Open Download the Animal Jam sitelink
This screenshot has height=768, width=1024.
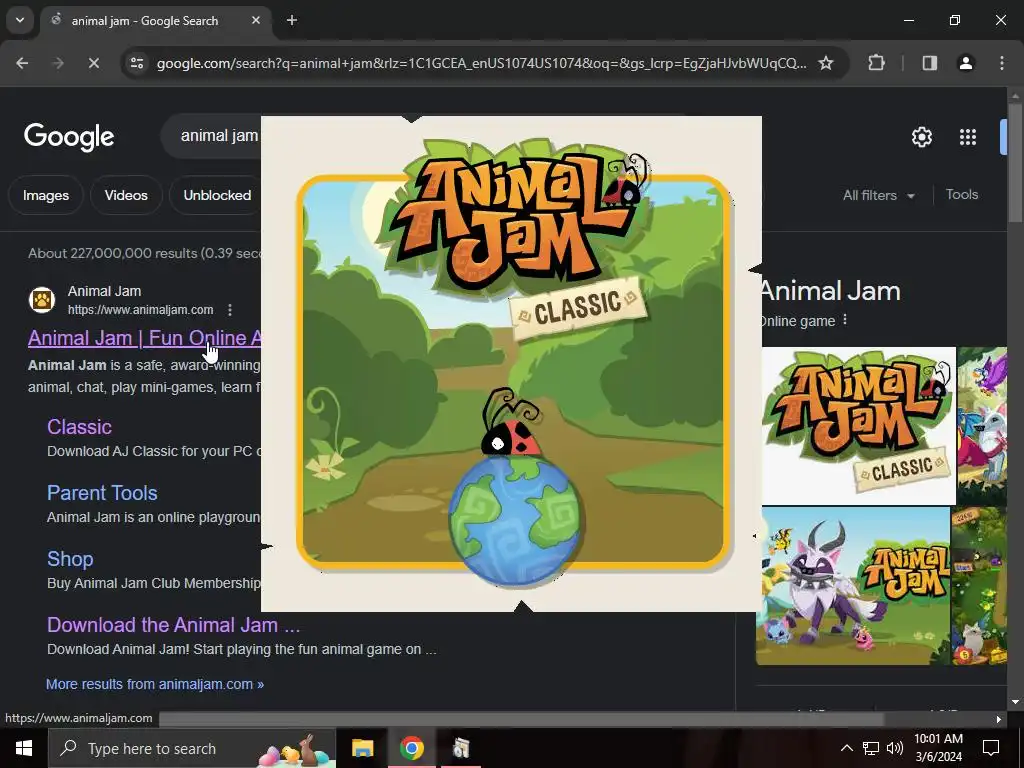pyautogui.click(x=173, y=624)
